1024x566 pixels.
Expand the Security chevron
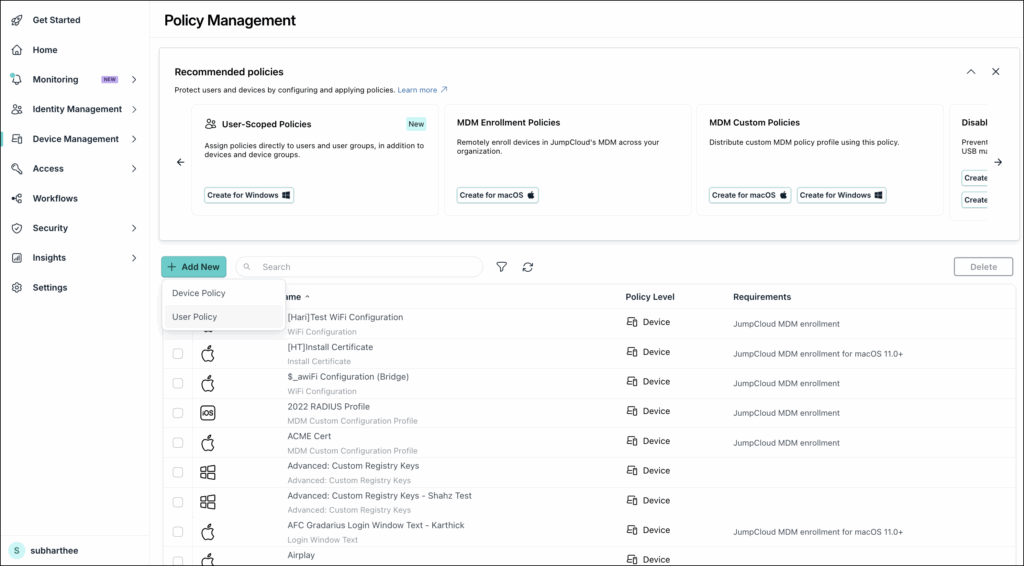[134, 228]
